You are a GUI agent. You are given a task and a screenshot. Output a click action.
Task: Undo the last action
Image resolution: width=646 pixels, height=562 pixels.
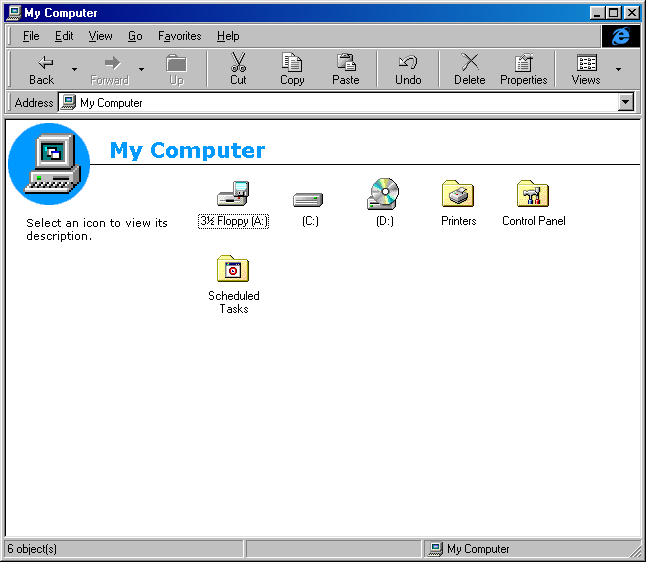408,69
